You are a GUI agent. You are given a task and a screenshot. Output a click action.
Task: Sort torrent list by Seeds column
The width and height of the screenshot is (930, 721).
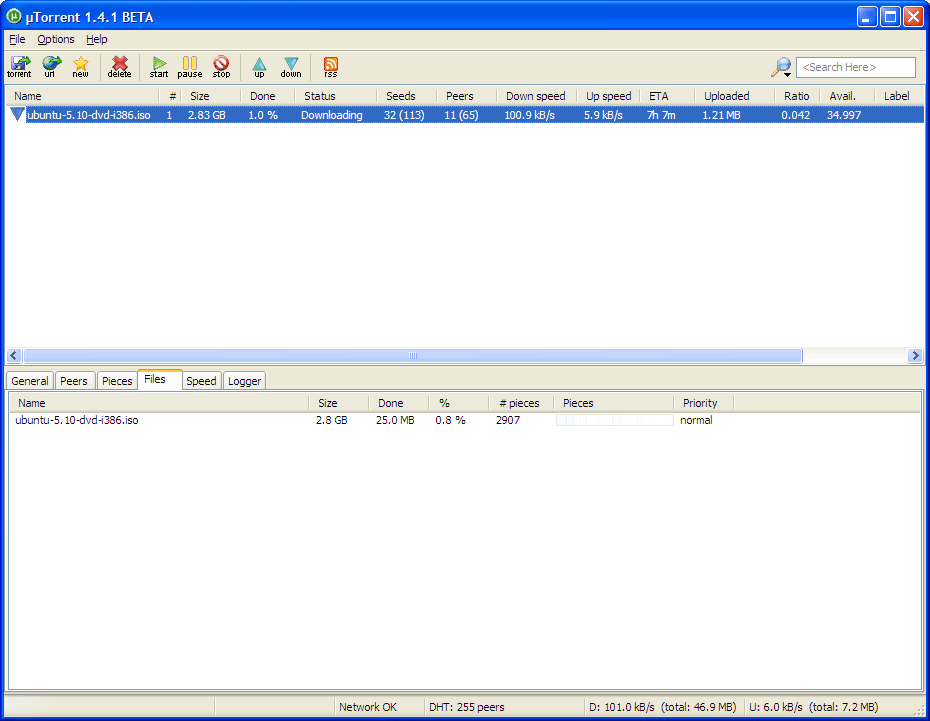(407, 96)
